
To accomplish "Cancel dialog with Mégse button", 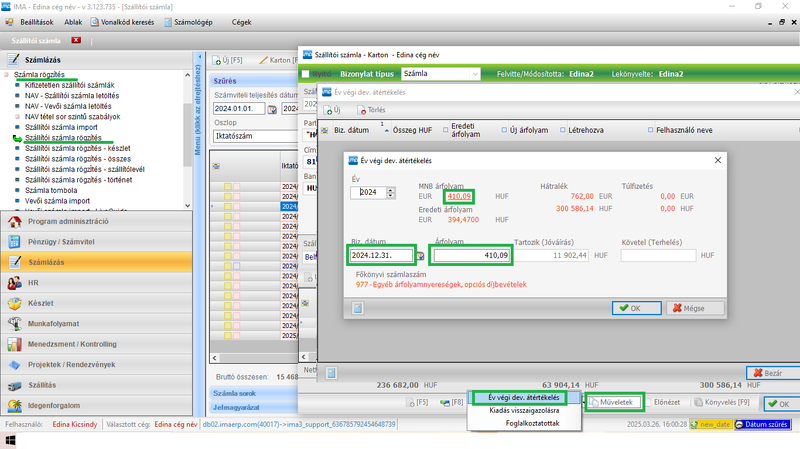I will pyautogui.click(x=695, y=308).
